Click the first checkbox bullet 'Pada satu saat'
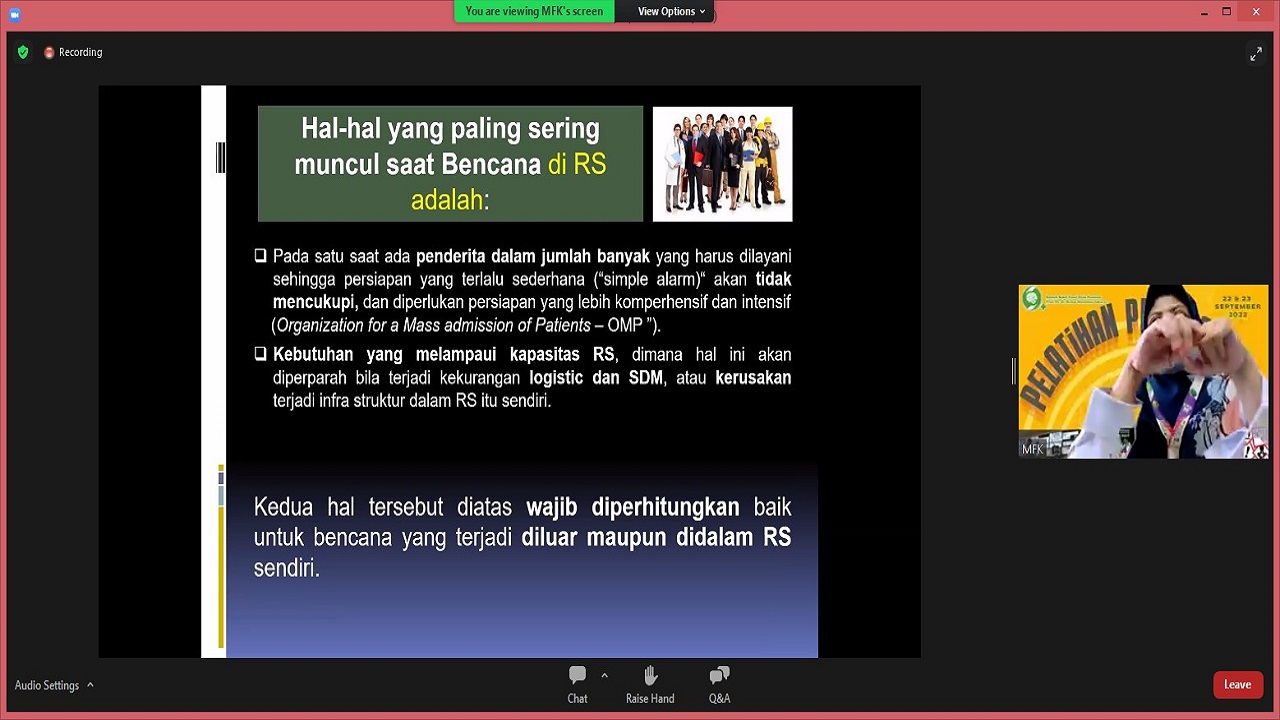The width and height of the screenshot is (1280, 720). [261, 256]
